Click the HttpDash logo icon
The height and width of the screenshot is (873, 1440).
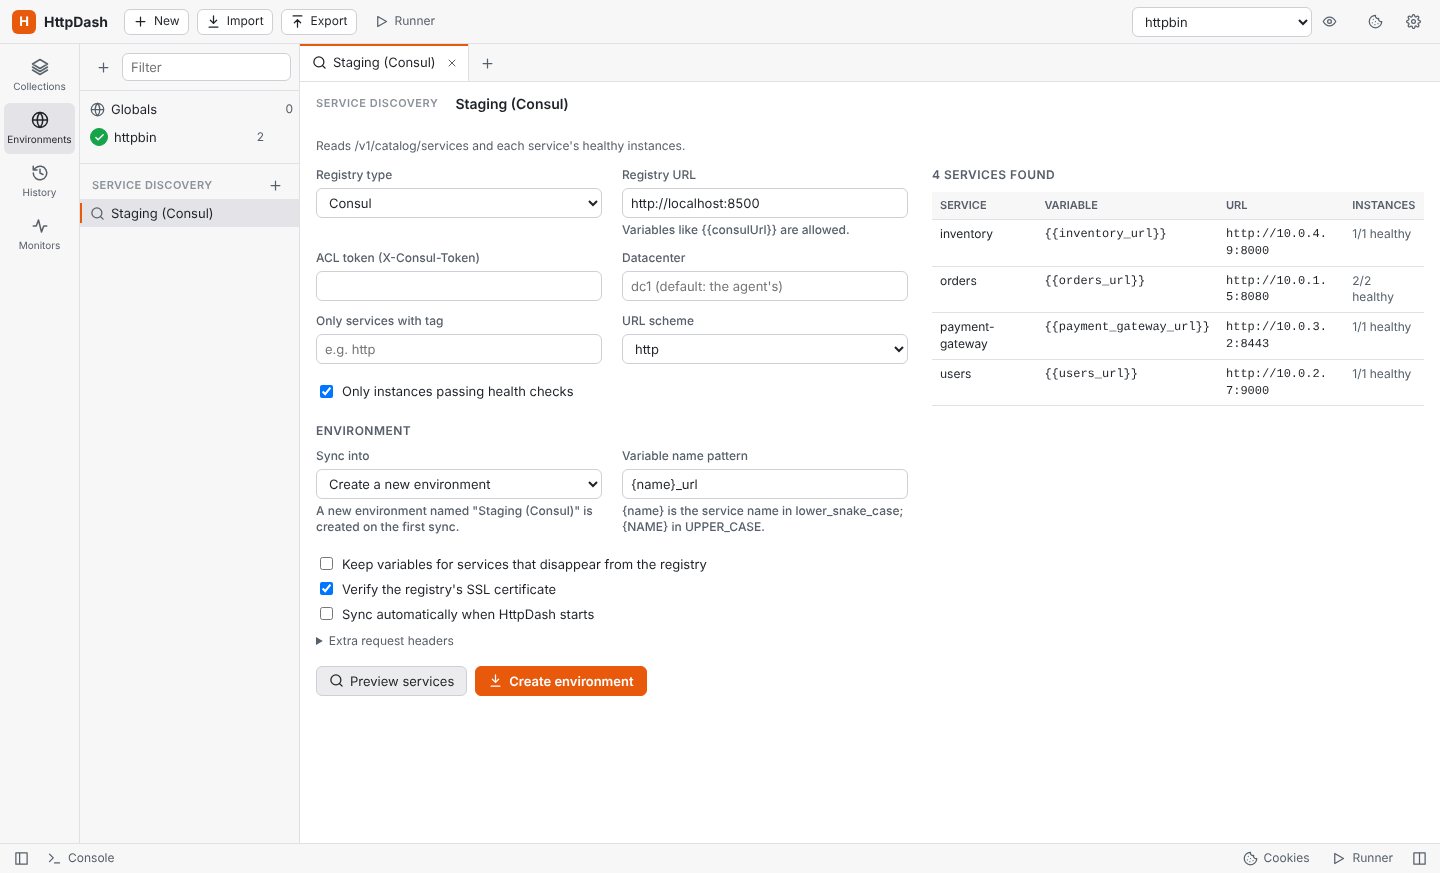pos(24,21)
